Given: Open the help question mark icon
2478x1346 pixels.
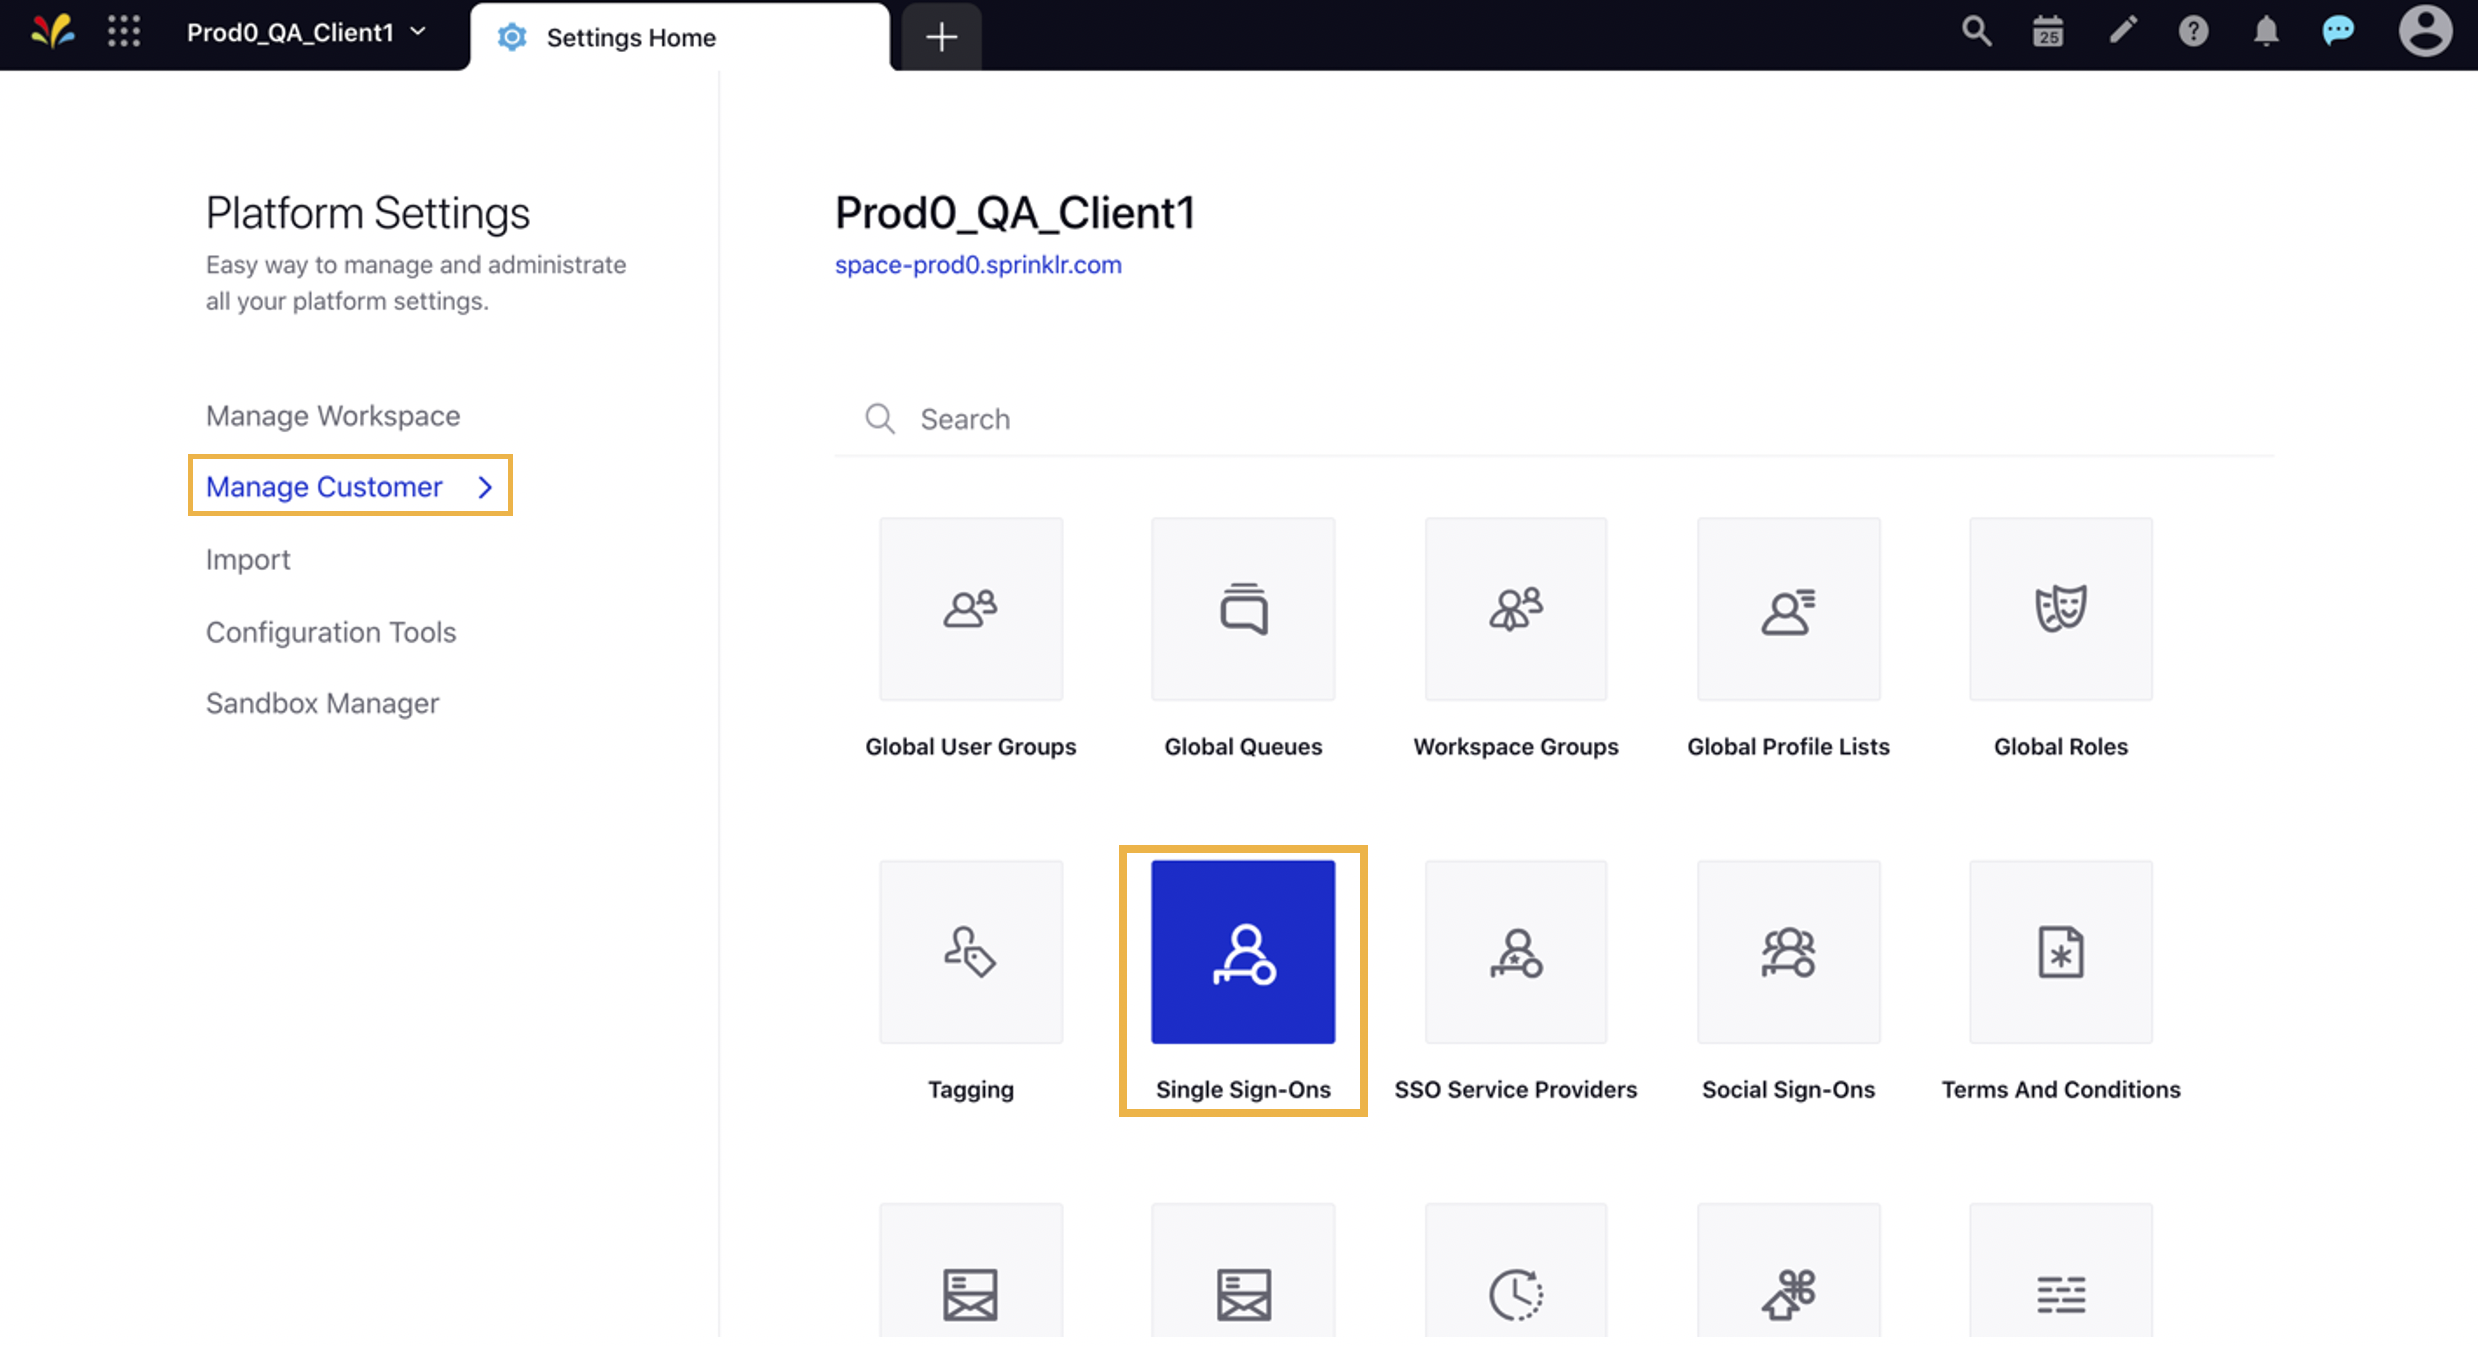Looking at the screenshot, I should (2193, 31).
